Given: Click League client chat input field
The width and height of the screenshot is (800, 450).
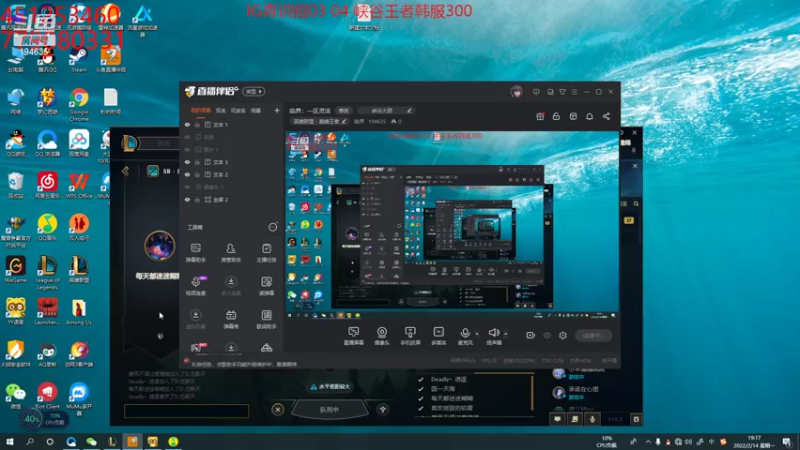Looking at the screenshot, I should [x=186, y=411].
